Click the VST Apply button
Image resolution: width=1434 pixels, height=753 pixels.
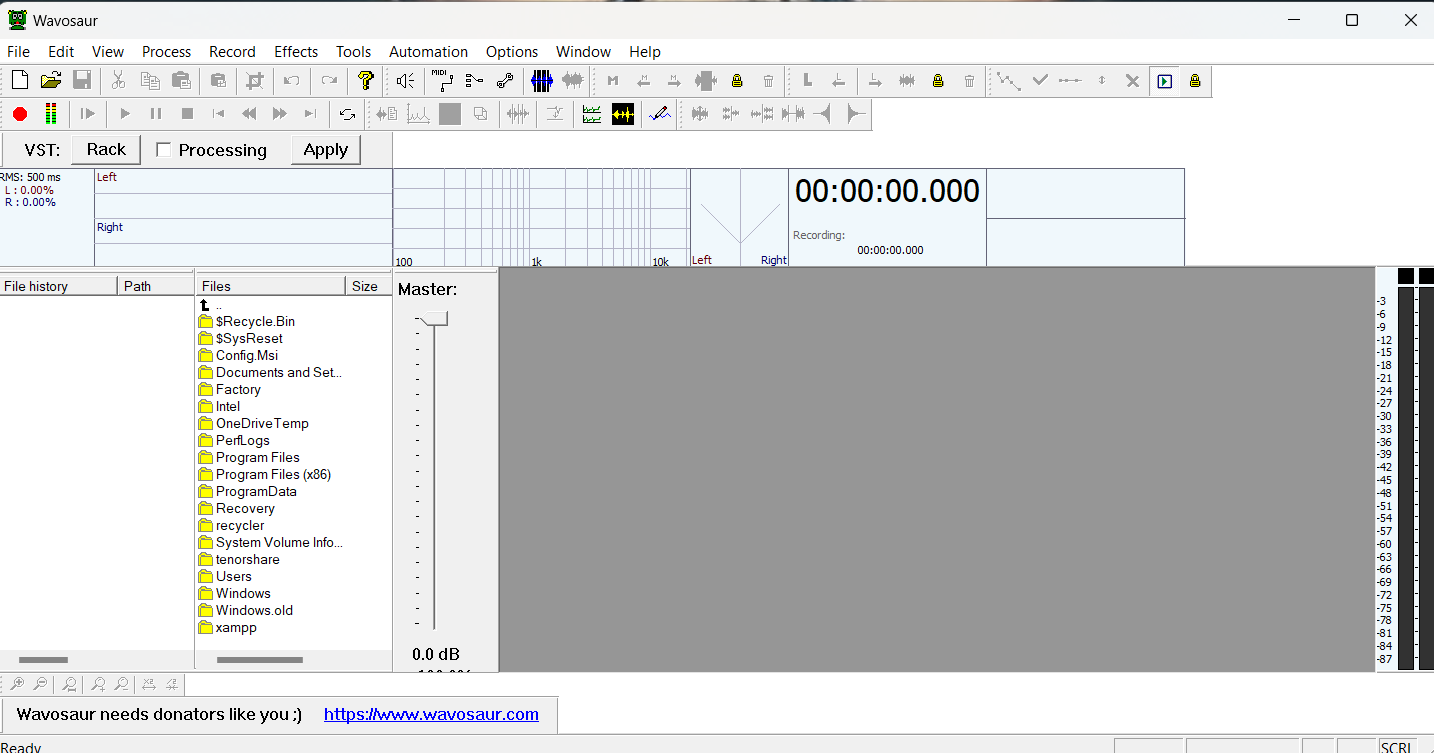tap(326, 150)
